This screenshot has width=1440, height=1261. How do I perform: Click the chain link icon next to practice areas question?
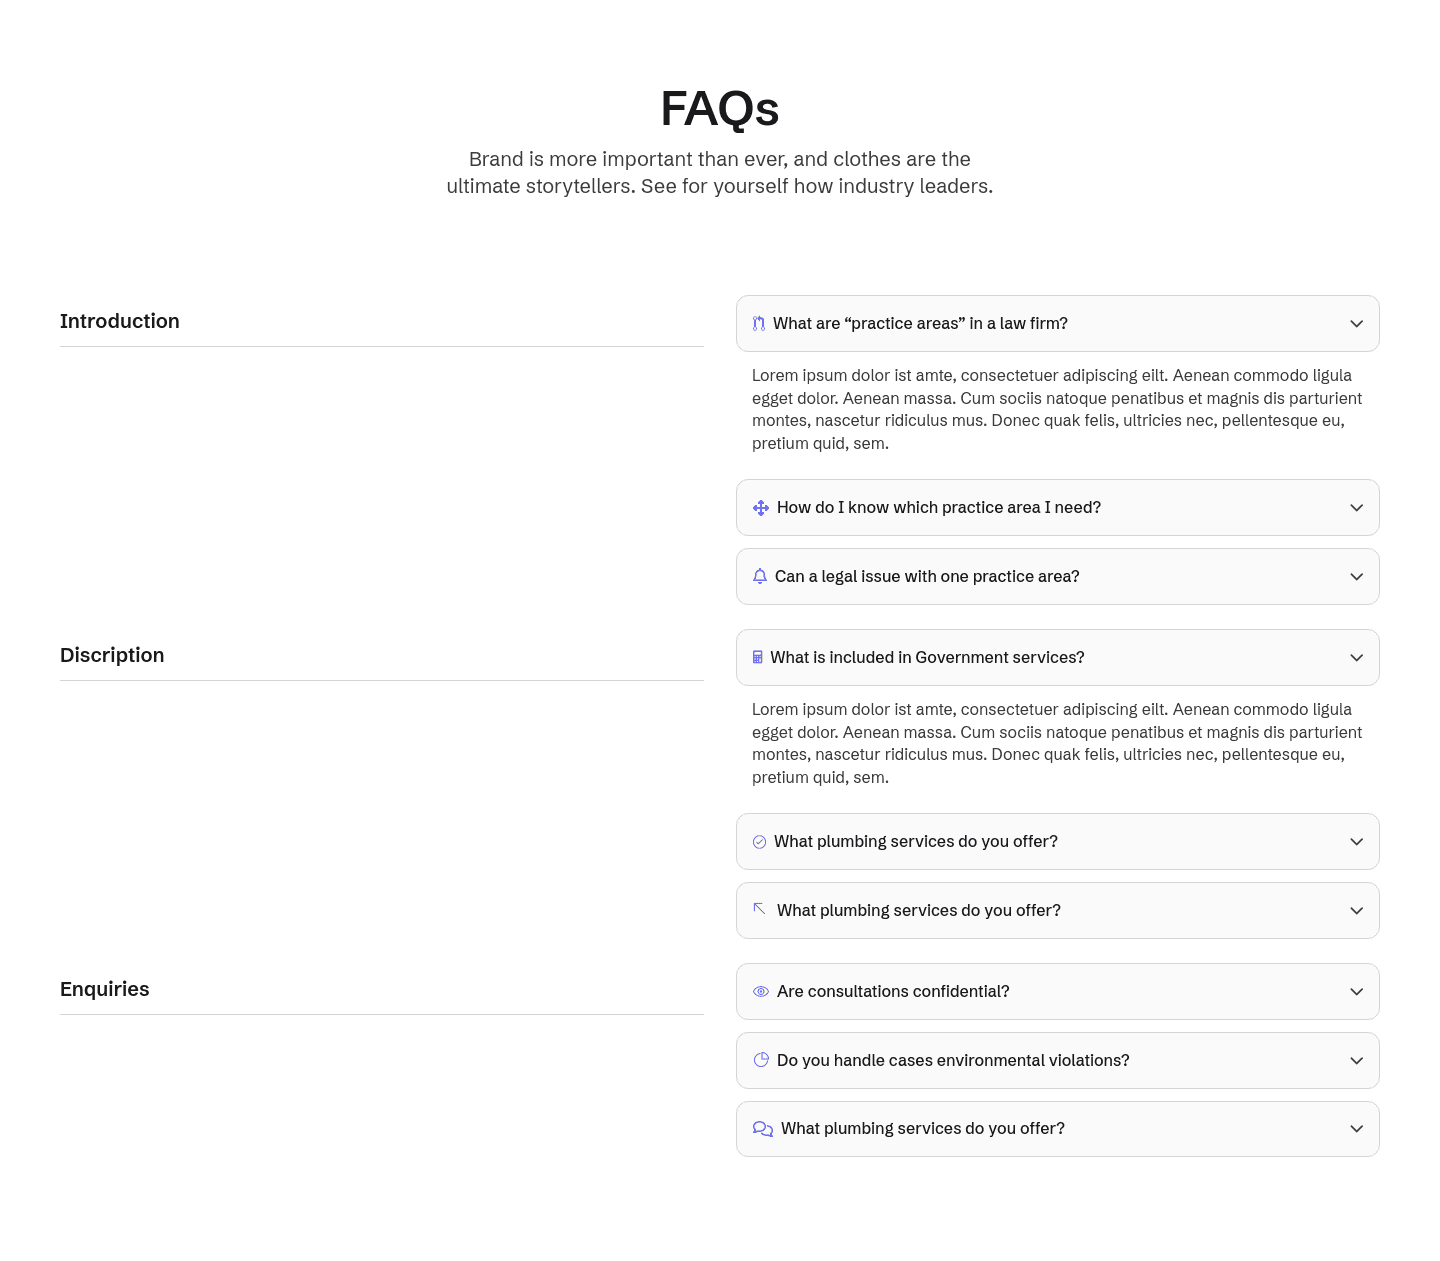(x=758, y=323)
